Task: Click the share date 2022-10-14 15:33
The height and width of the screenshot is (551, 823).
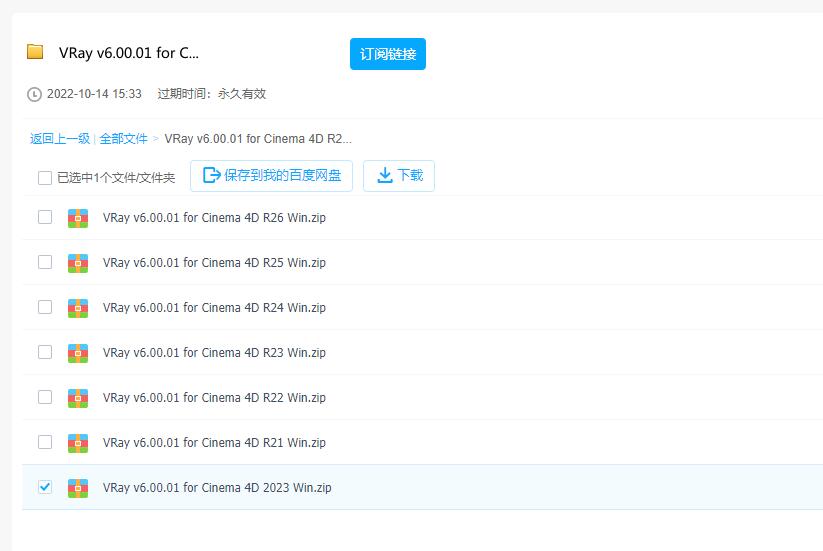Action: pyautogui.click(x=94, y=94)
